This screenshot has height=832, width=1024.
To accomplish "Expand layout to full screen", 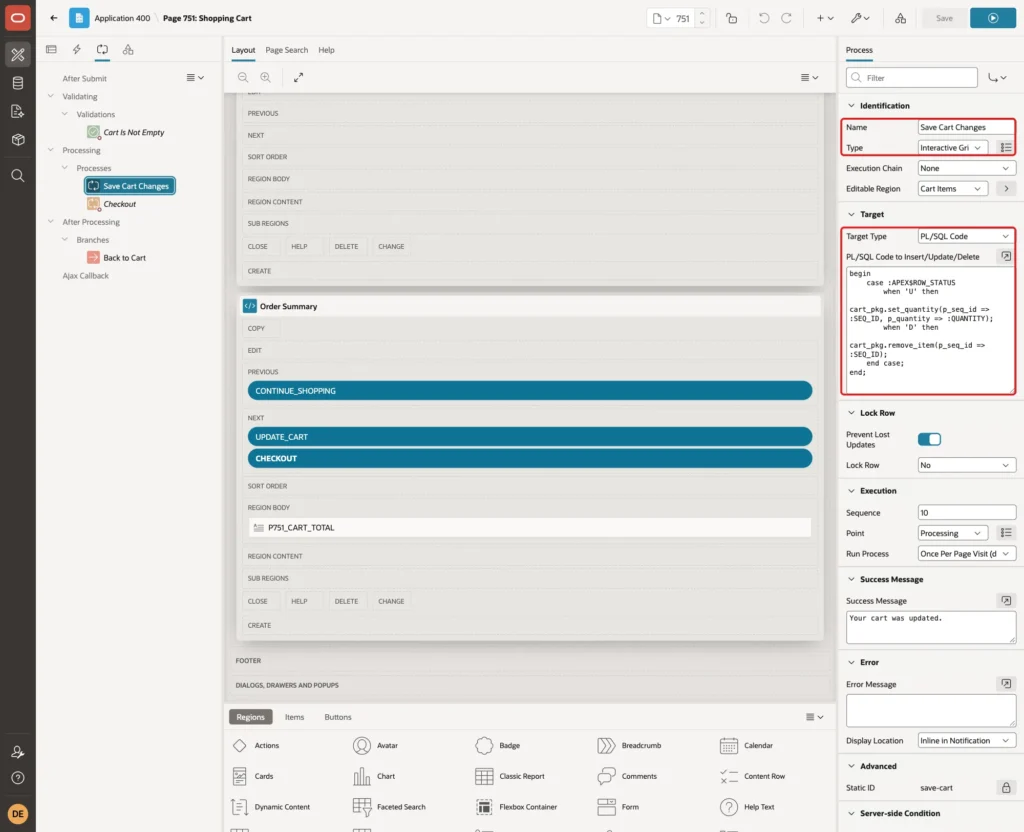I will tap(298, 77).
